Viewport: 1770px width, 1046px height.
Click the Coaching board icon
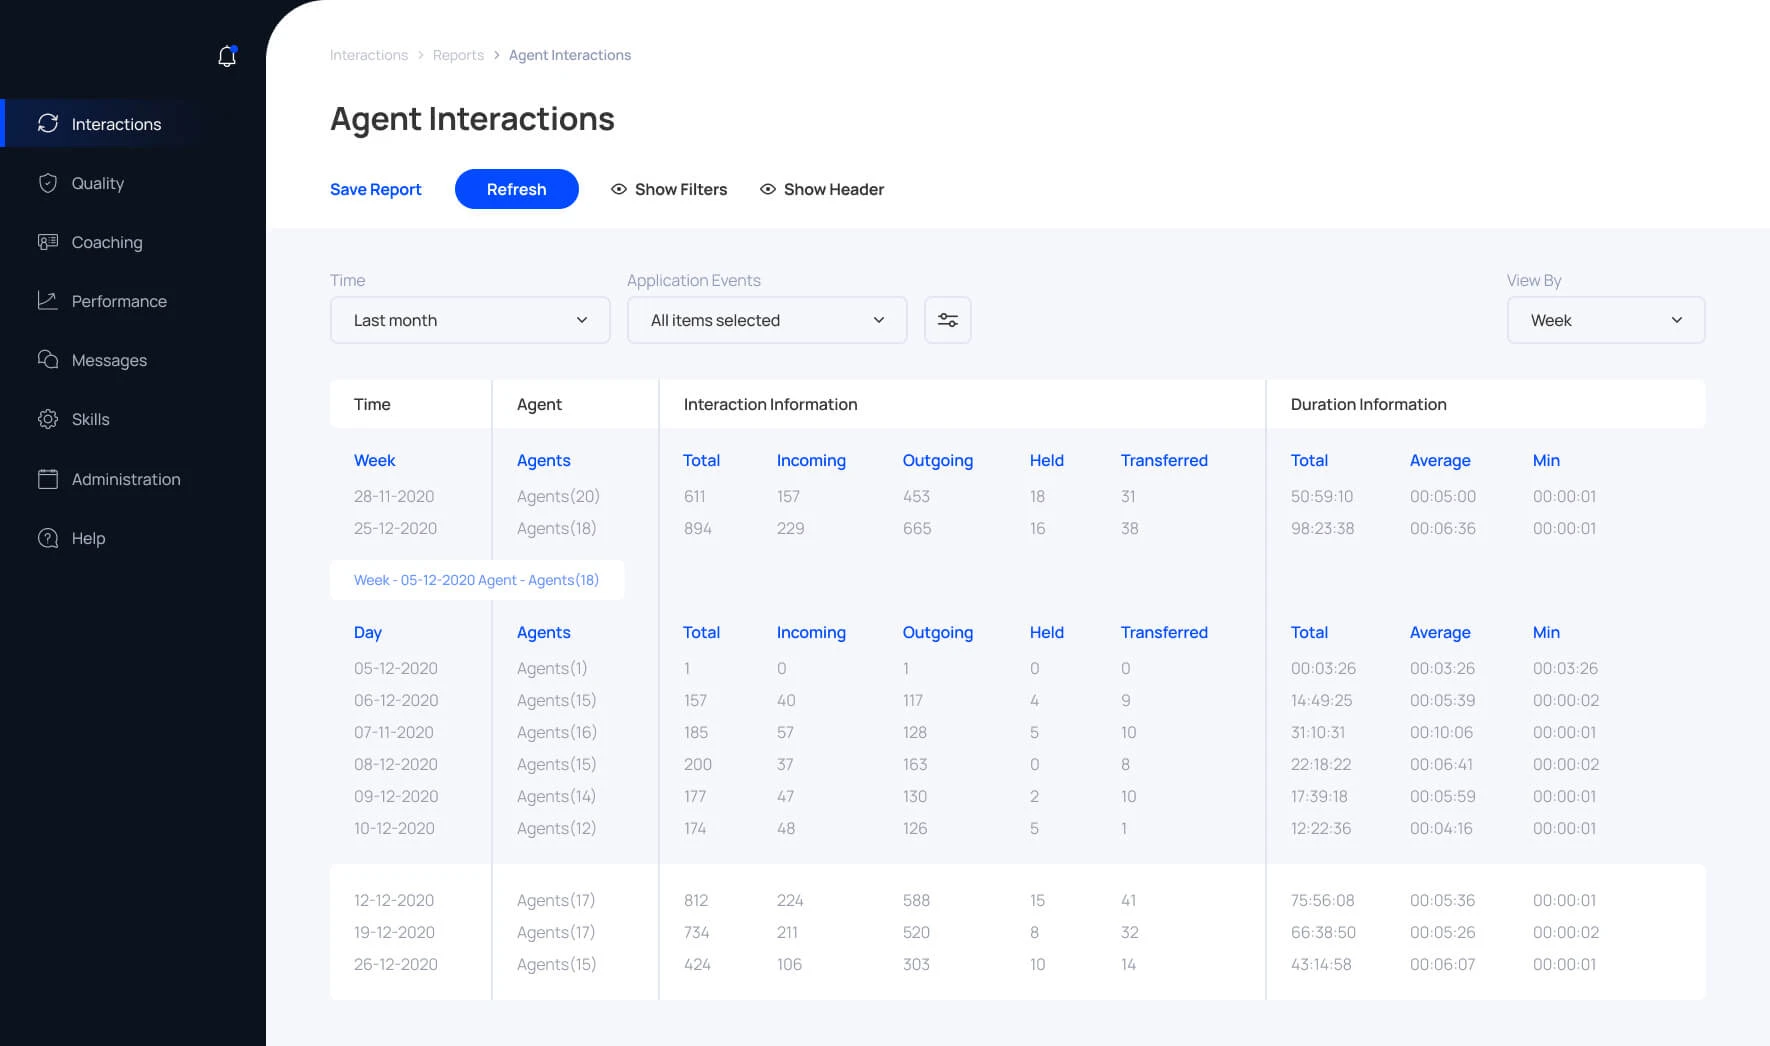pyautogui.click(x=48, y=242)
